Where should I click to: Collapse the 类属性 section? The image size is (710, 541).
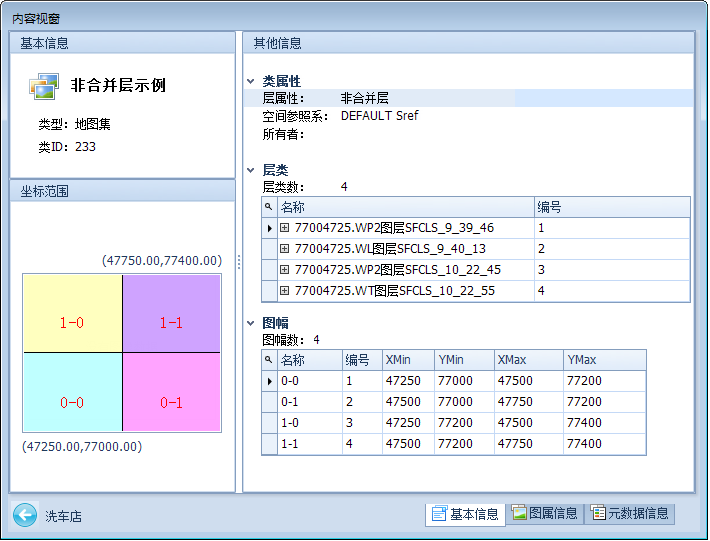pyautogui.click(x=251, y=81)
